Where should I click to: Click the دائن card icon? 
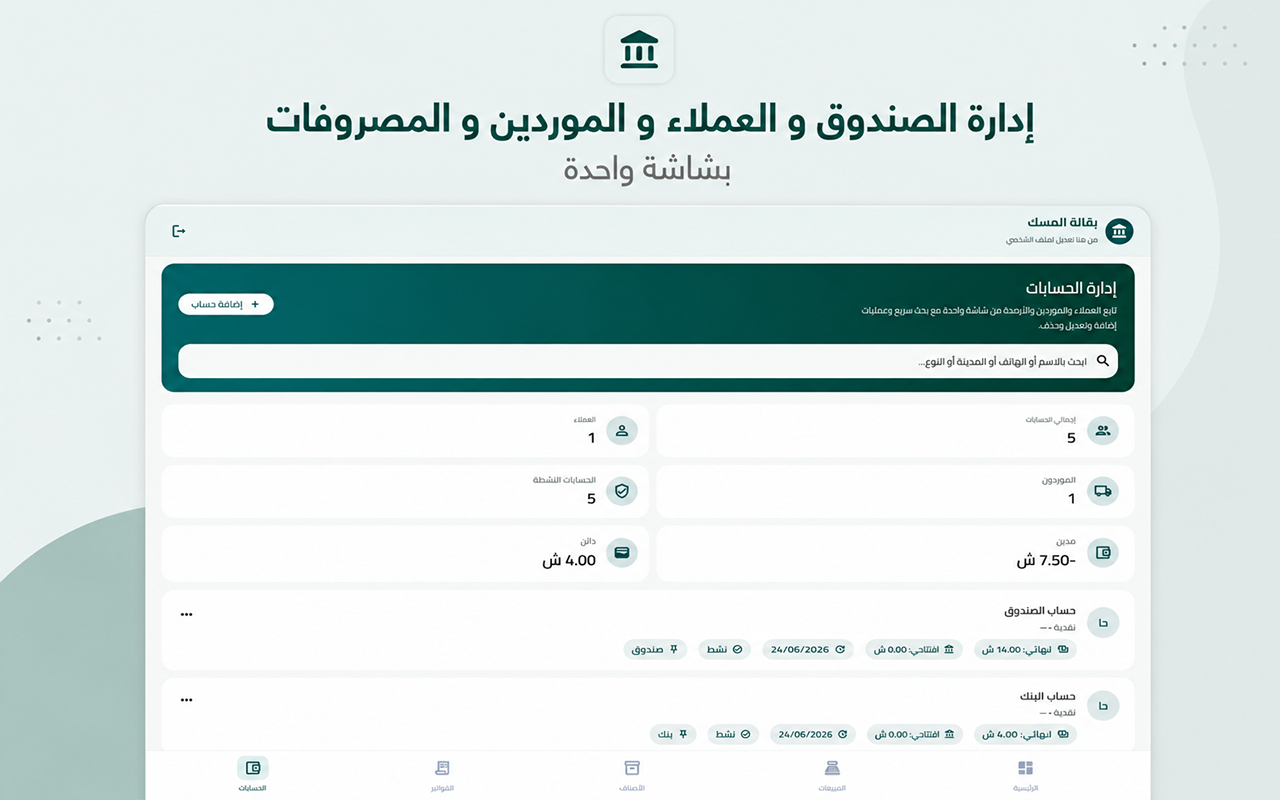[x=622, y=552]
